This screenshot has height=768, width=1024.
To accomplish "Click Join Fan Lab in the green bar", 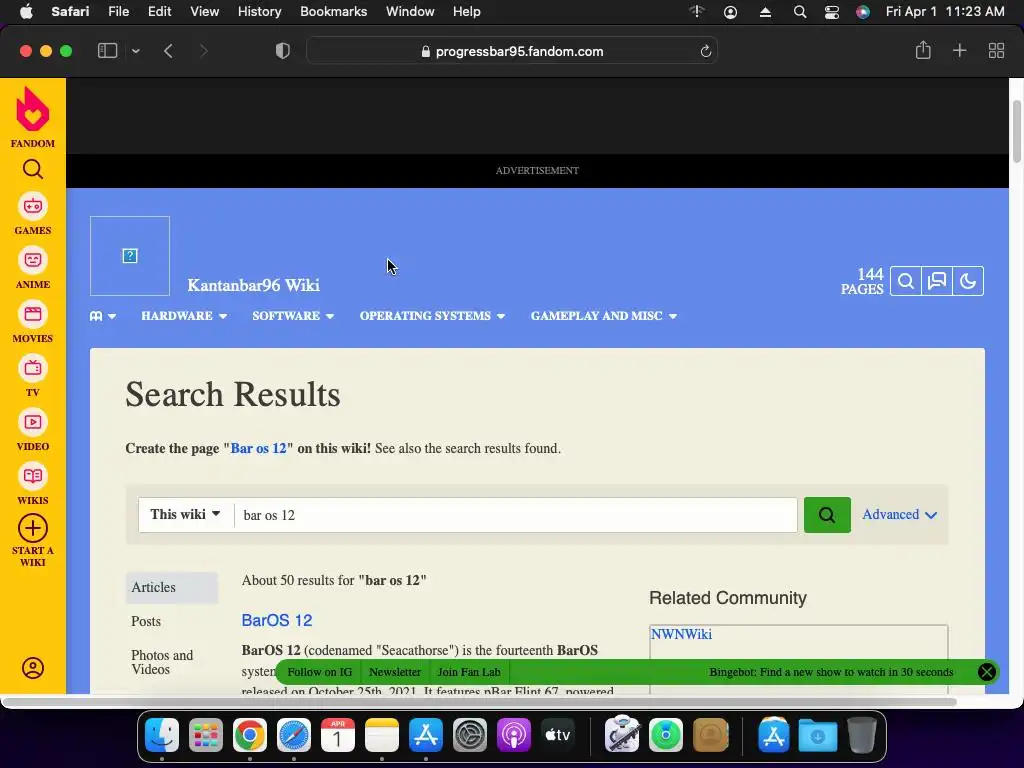I will point(469,672).
